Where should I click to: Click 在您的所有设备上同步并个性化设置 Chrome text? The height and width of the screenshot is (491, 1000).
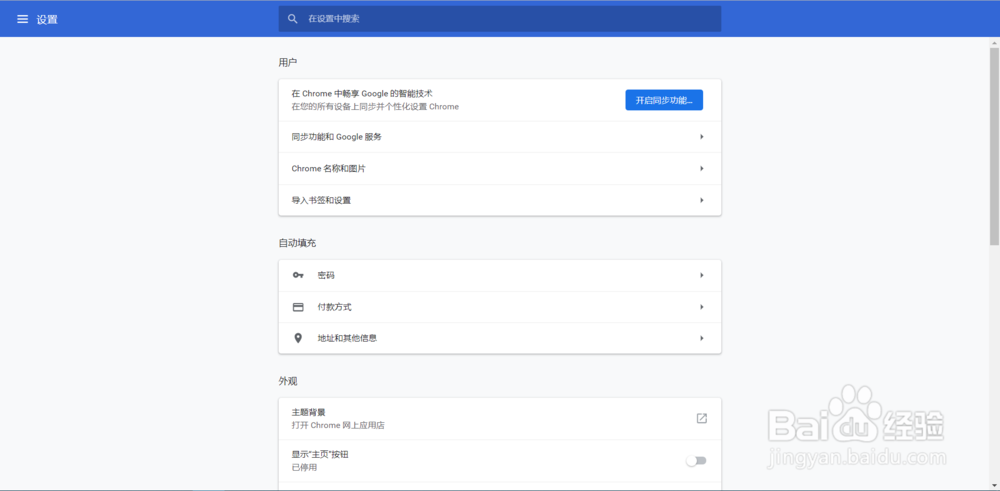coord(375,106)
